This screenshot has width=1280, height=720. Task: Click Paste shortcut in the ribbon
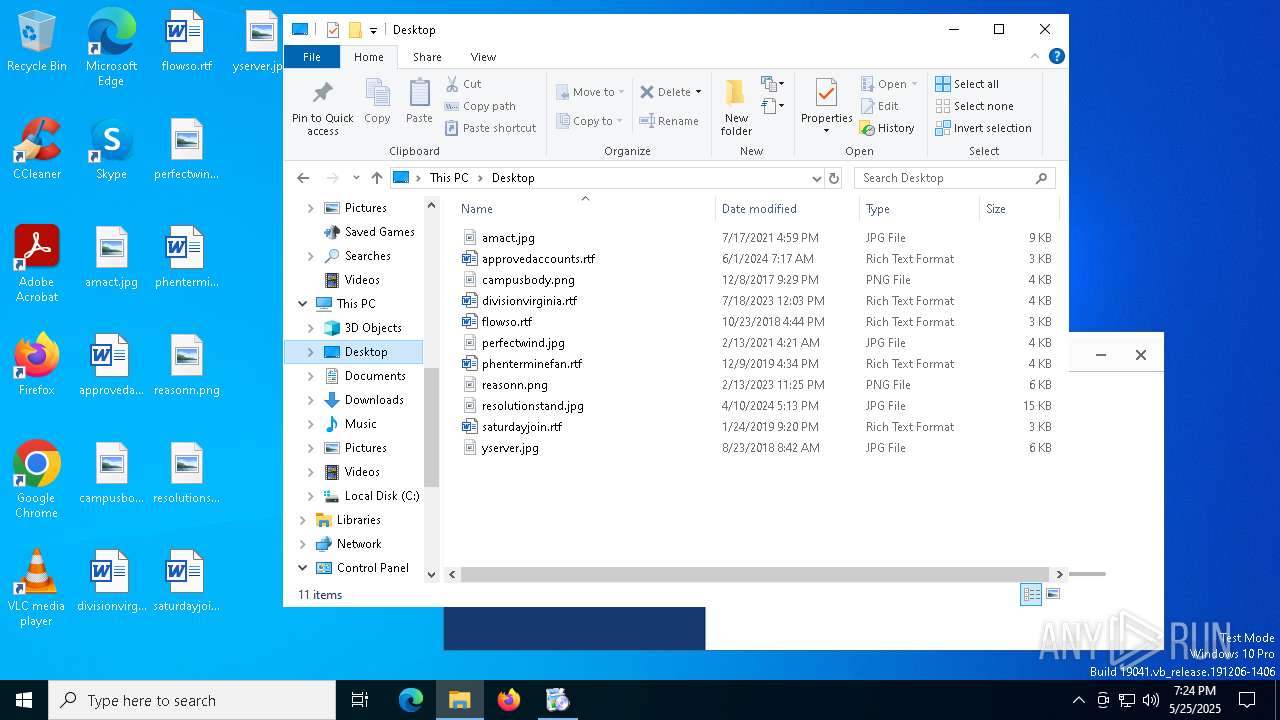(490, 128)
